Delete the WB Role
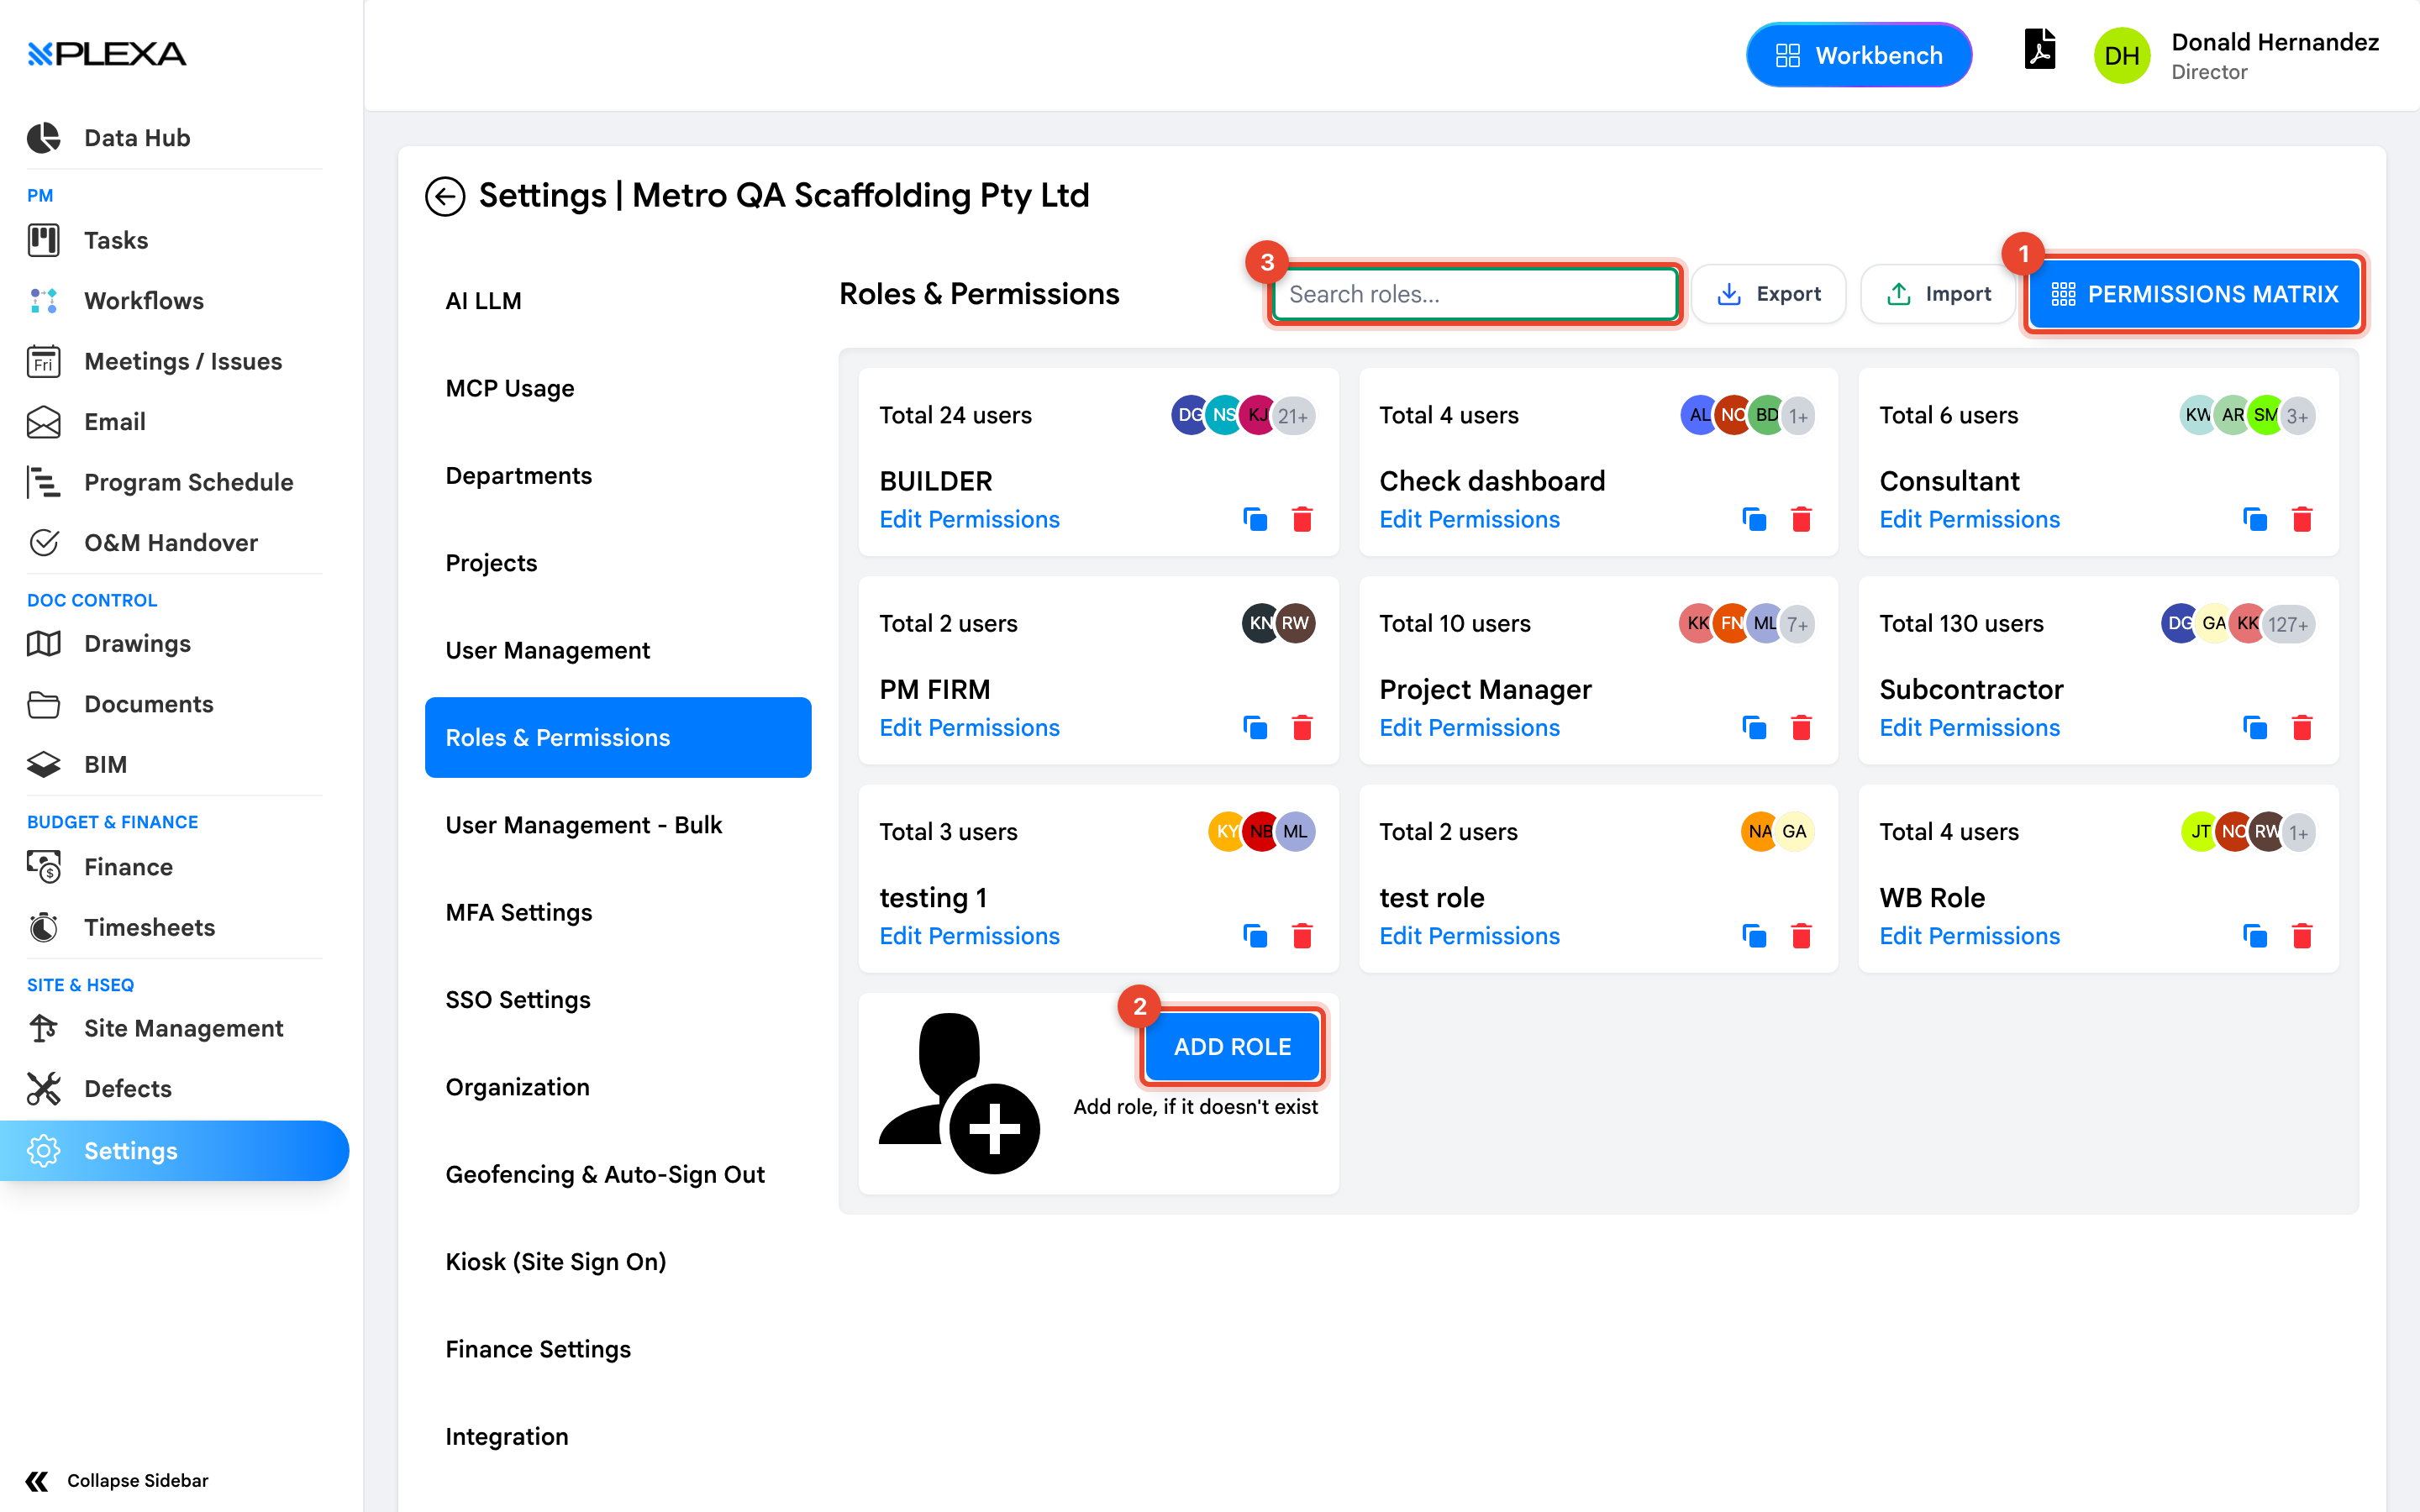The height and width of the screenshot is (1512, 2420). point(2302,936)
